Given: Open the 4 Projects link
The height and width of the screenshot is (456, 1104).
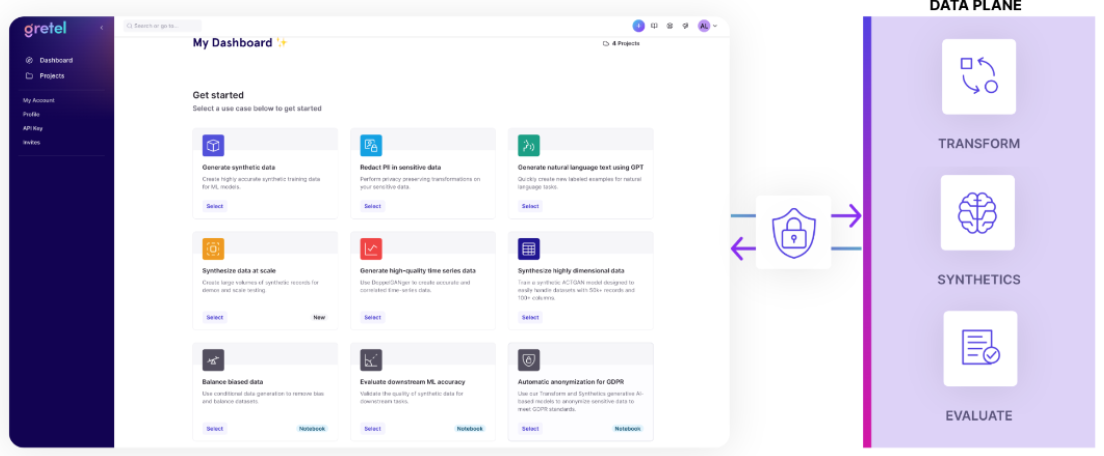Looking at the screenshot, I should [621, 44].
